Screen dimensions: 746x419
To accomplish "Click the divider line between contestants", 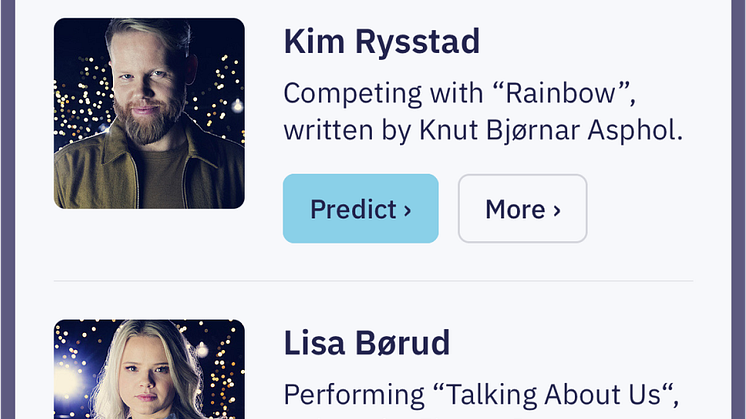I will tap(373, 281).
